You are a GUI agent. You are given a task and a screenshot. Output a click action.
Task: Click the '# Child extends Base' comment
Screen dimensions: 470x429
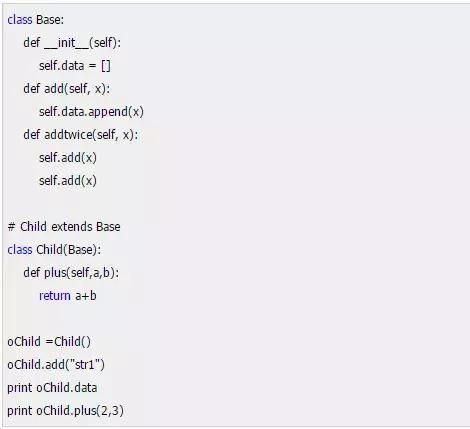64,227
